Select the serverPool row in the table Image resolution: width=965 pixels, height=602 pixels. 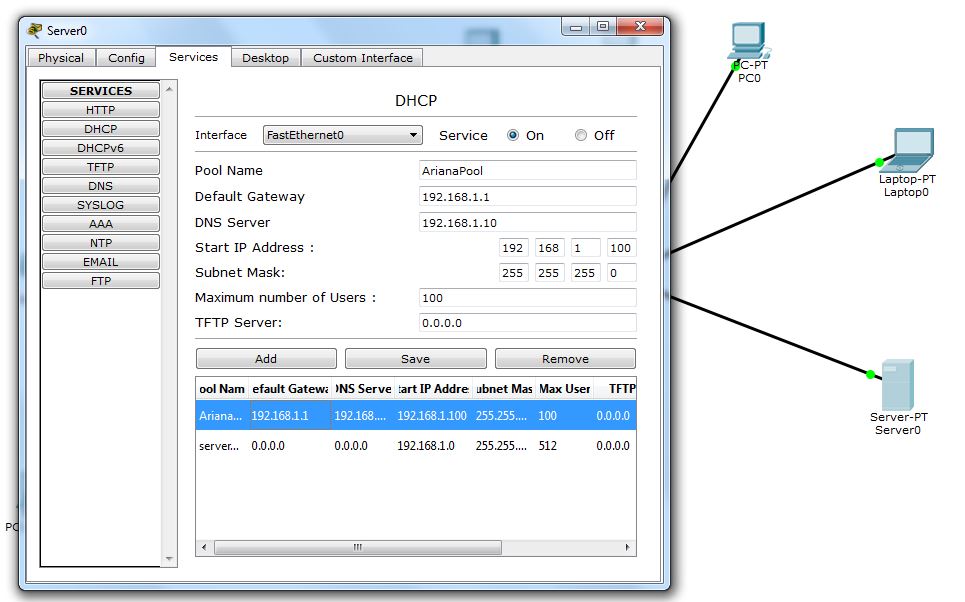click(x=415, y=446)
